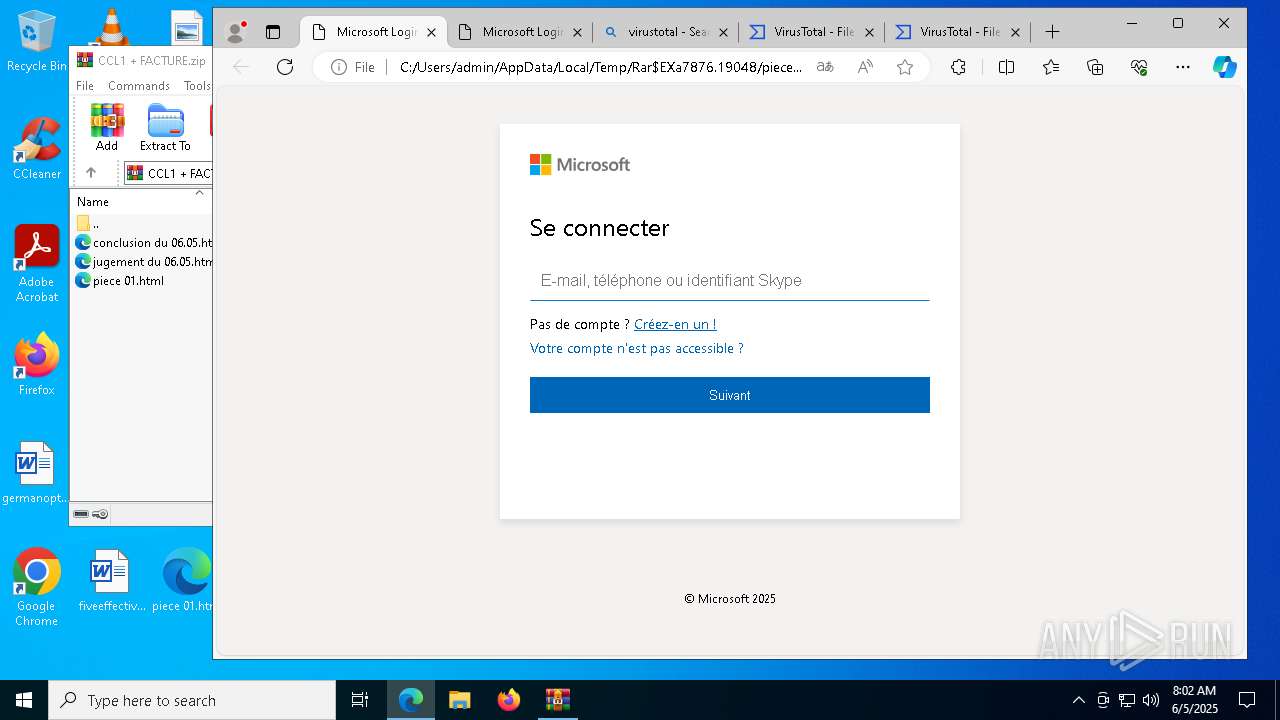Screen dimensions: 1280x720
Task: Open Recycle Bin on desktop
Action: pyautogui.click(x=37, y=40)
